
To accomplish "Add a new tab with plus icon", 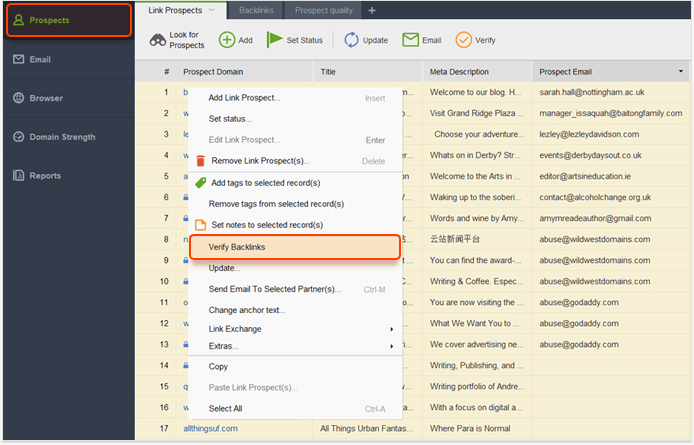I will coord(372,10).
